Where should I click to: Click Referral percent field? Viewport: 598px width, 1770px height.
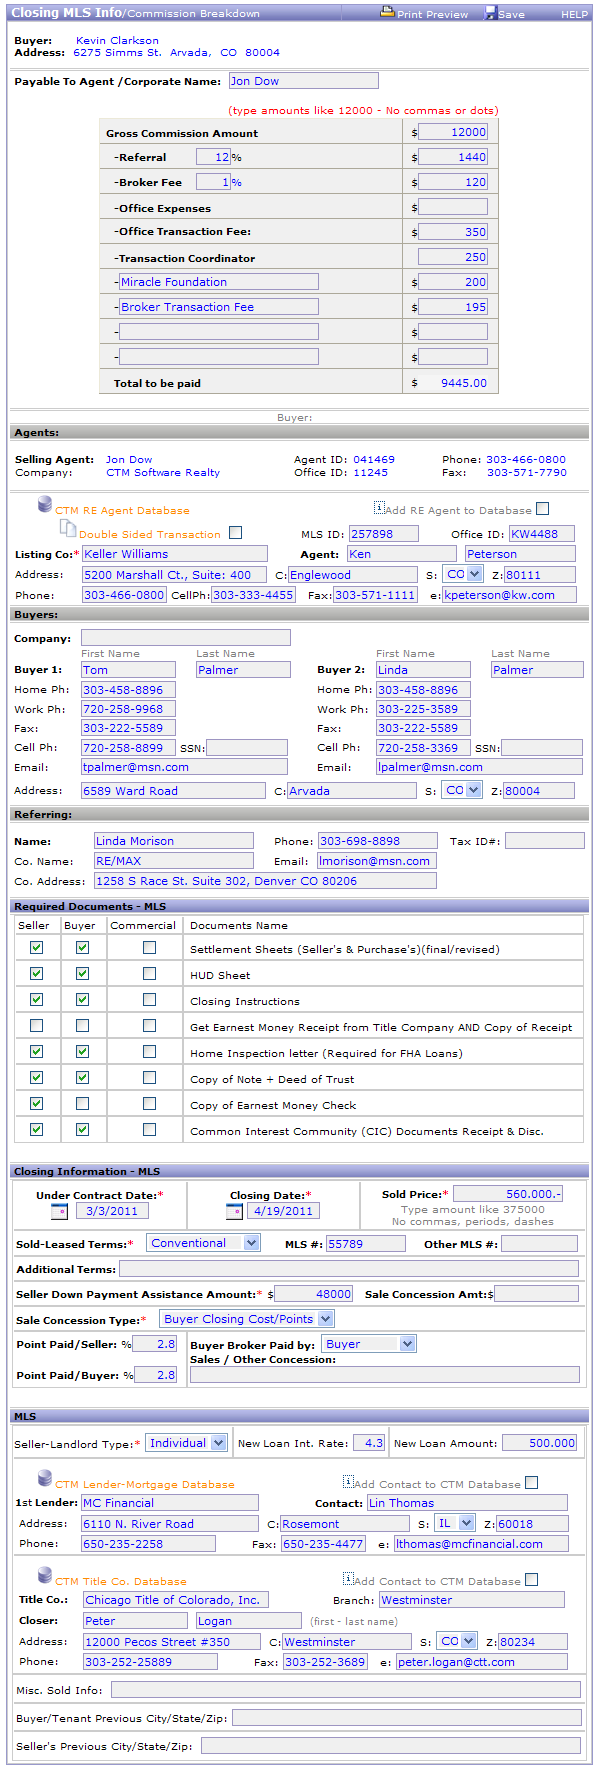pos(213,157)
